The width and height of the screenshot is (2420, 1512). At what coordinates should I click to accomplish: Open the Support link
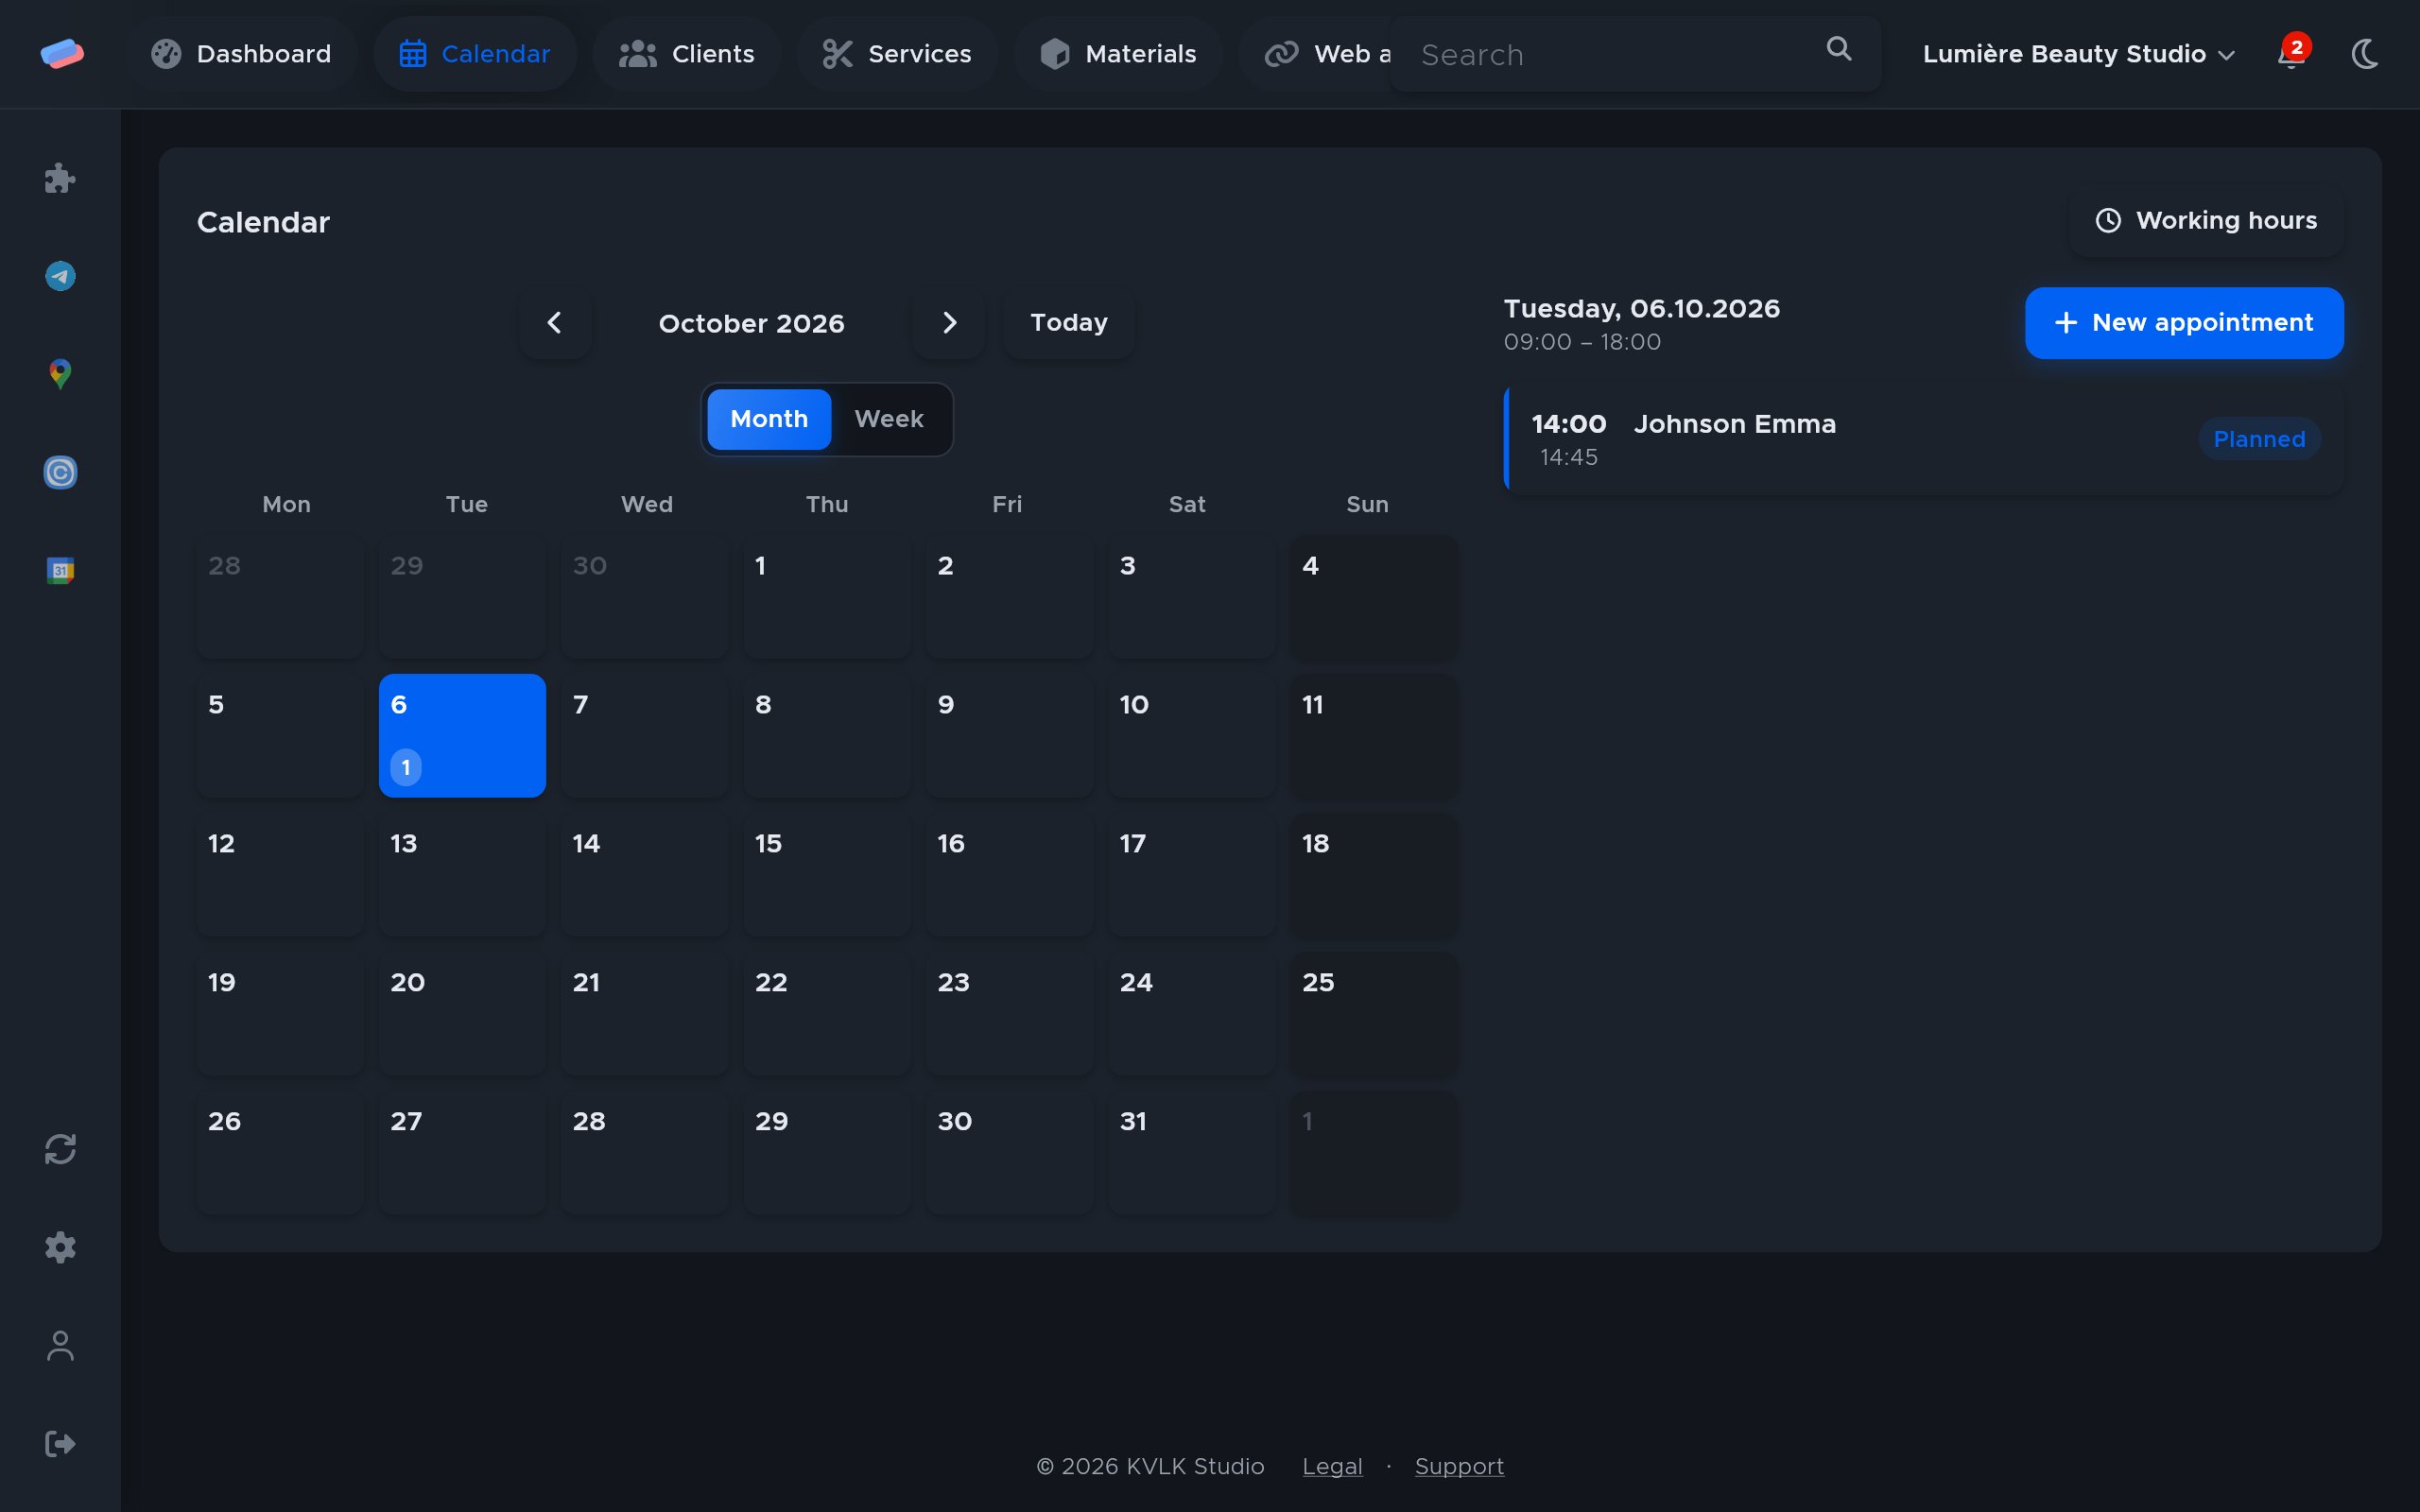(x=1459, y=1466)
